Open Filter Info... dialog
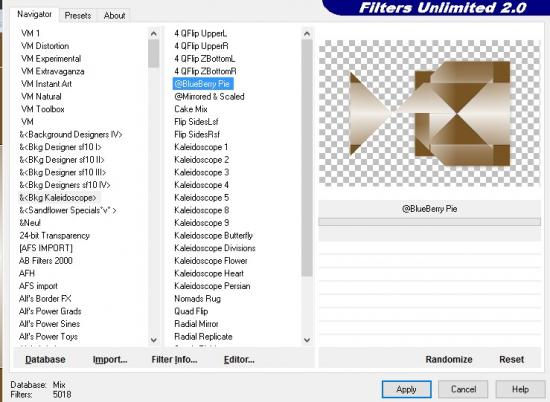Screen dimensions: 550x402 (x=174, y=360)
